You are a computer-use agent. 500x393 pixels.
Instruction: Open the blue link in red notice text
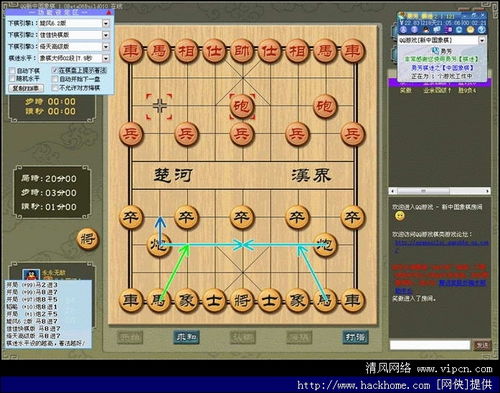coord(462,283)
